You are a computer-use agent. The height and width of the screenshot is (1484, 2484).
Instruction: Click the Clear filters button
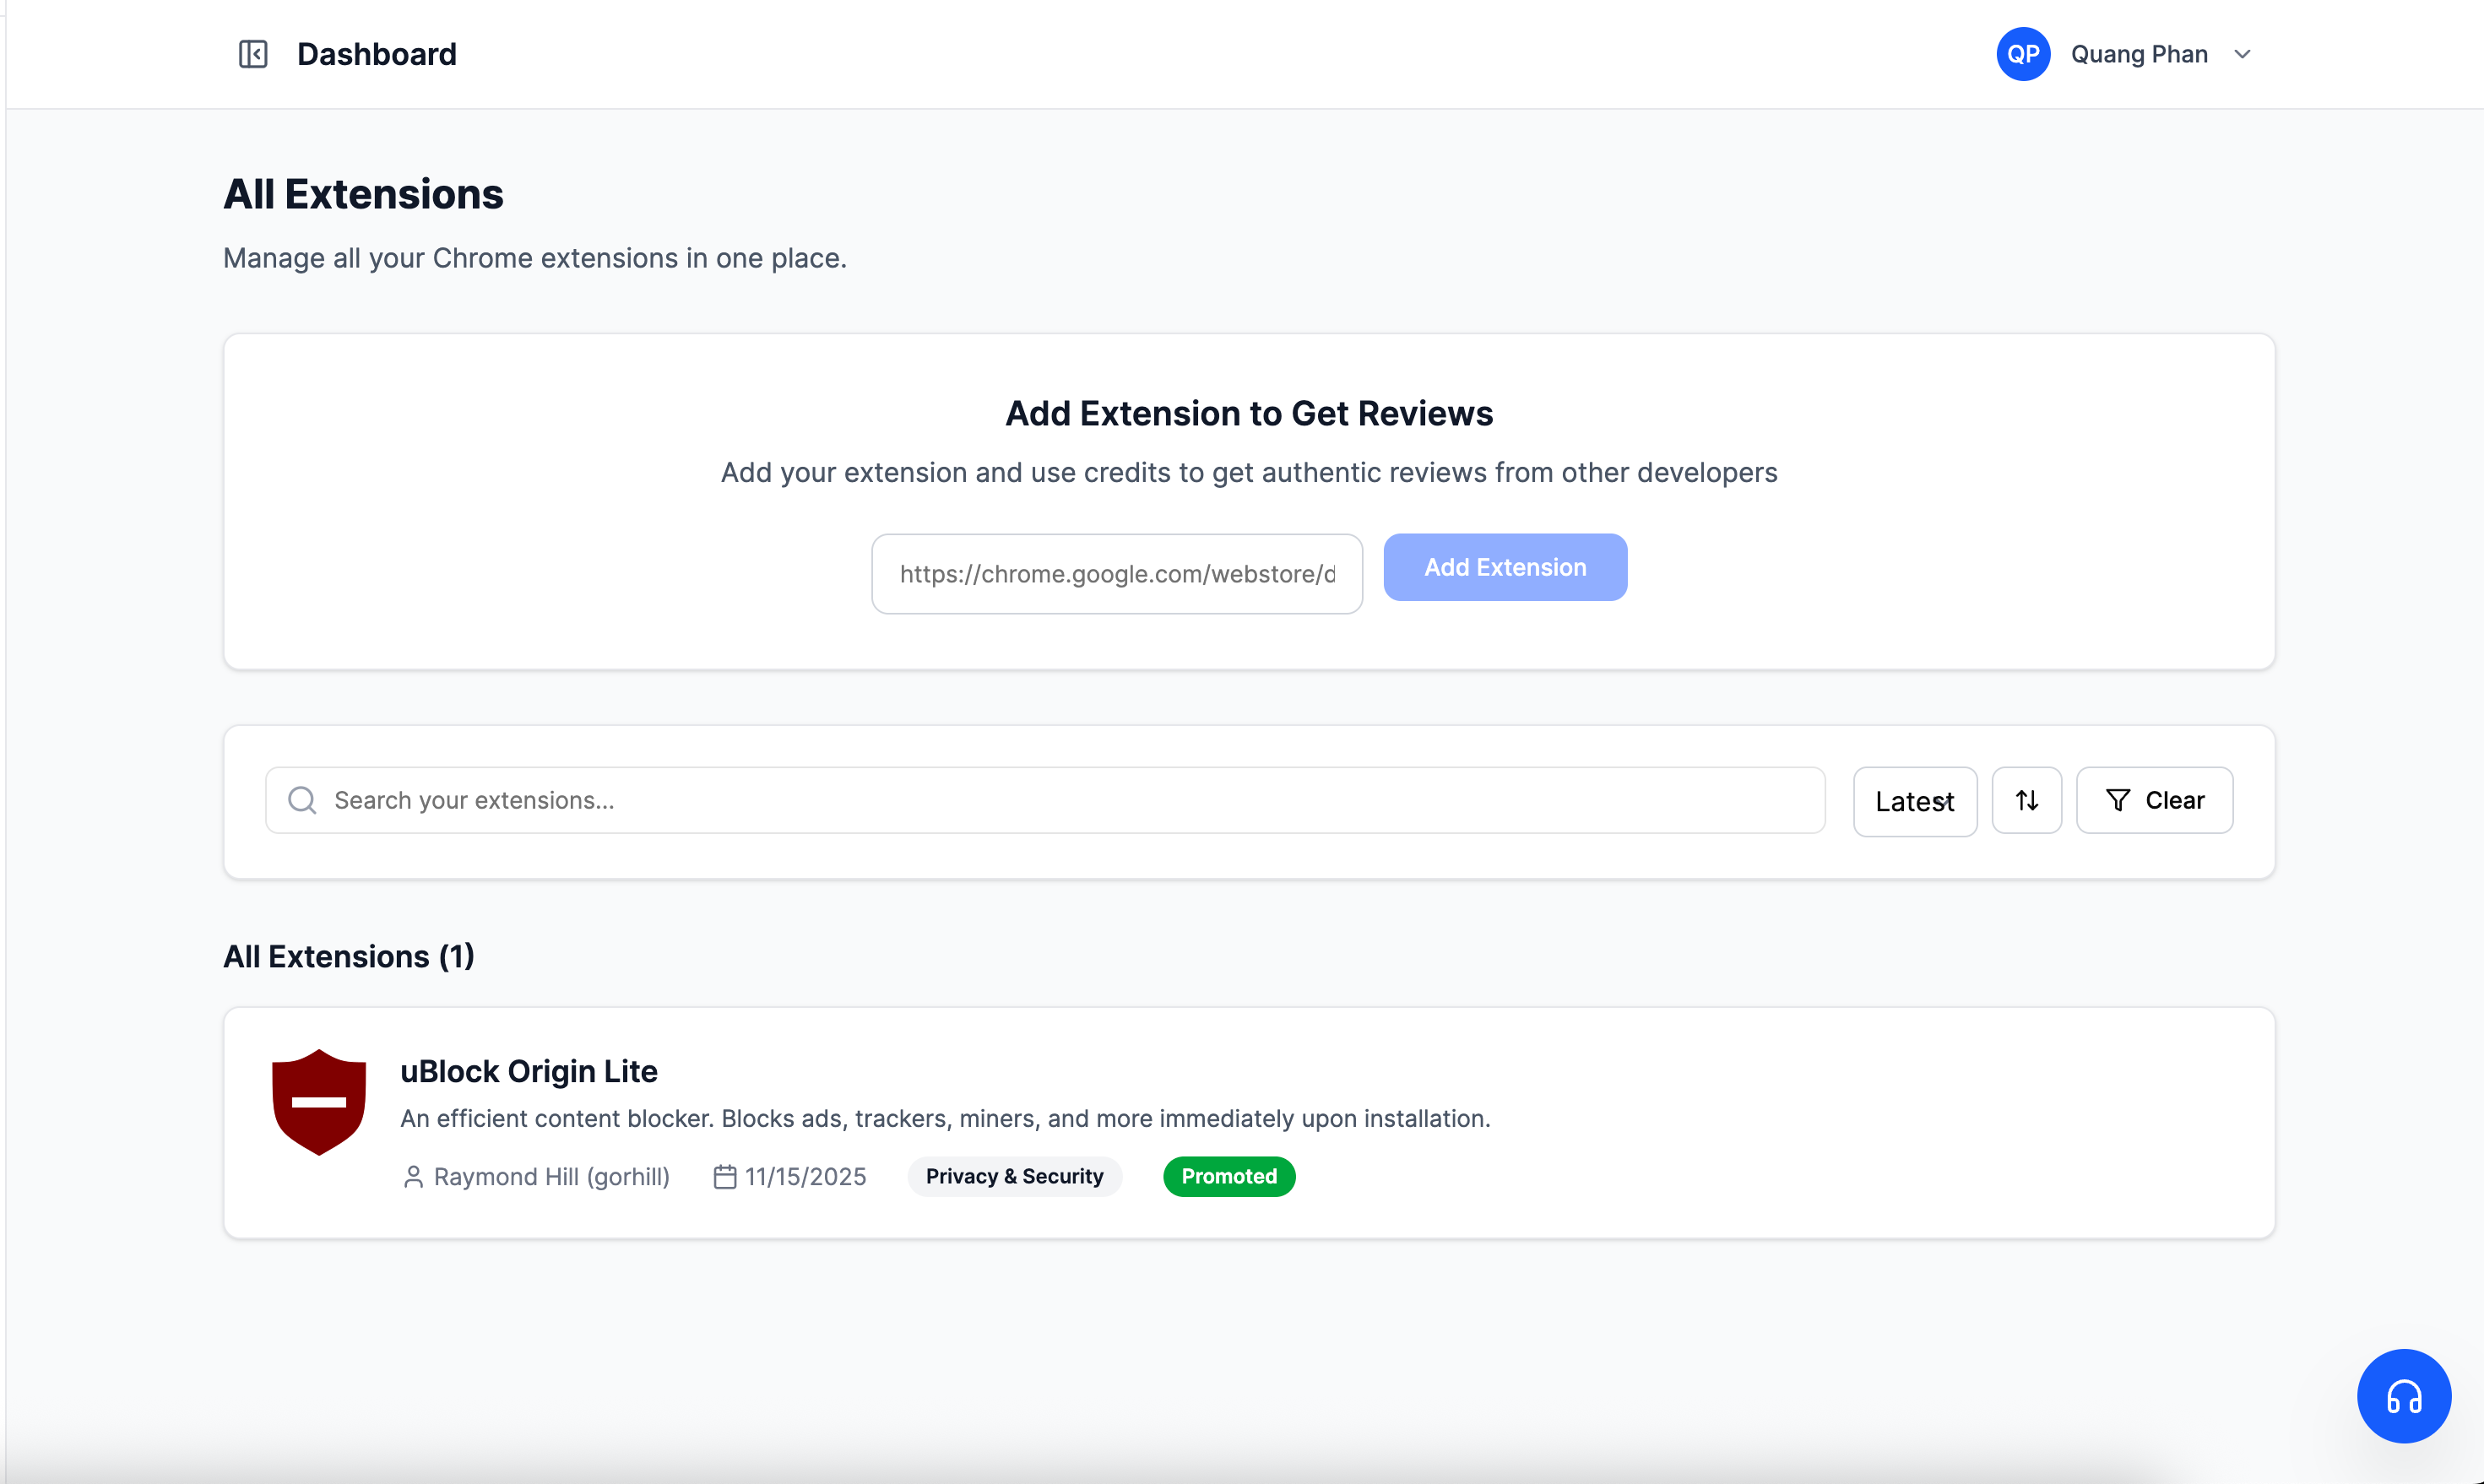(x=2155, y=800)
